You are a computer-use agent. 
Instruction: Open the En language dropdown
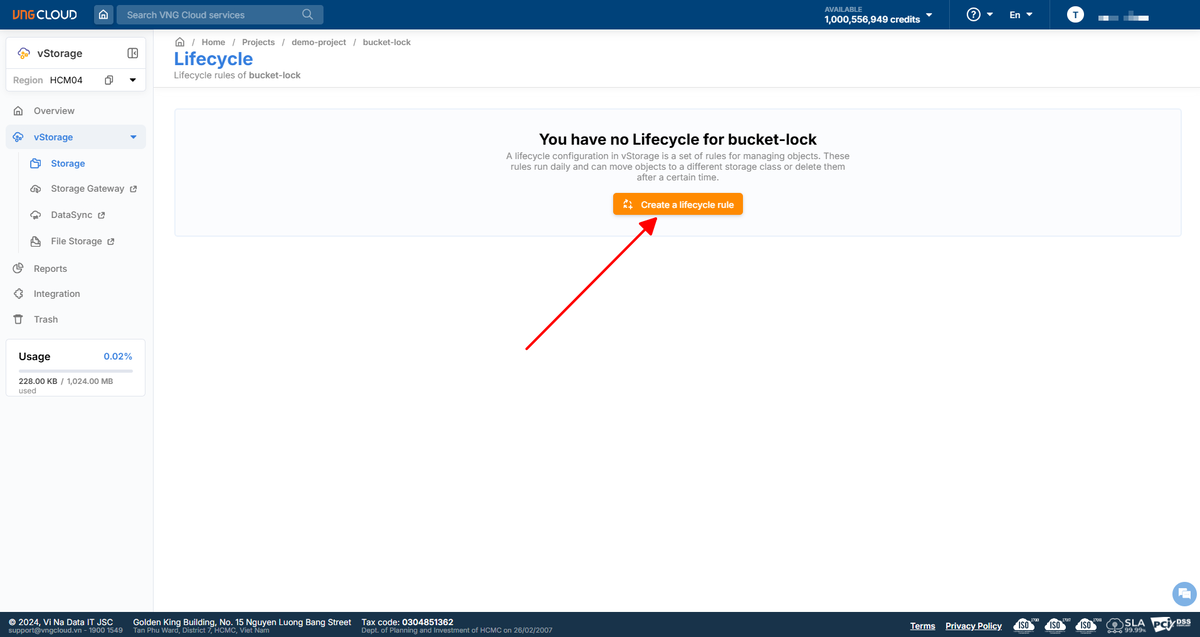click(x=1020, y=15)
